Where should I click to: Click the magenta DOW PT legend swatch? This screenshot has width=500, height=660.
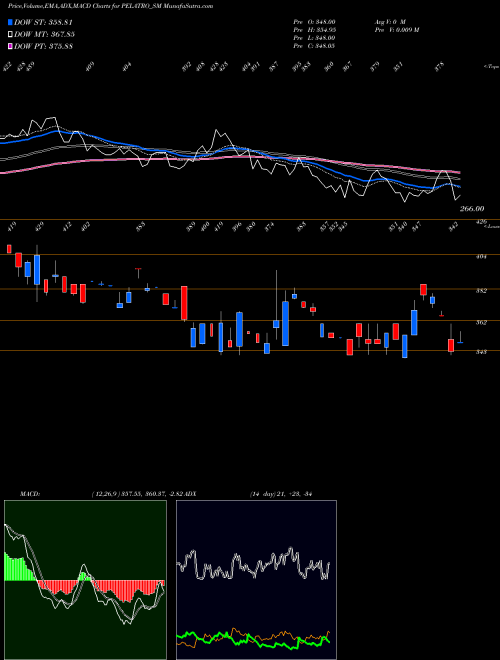pos(10,46)
